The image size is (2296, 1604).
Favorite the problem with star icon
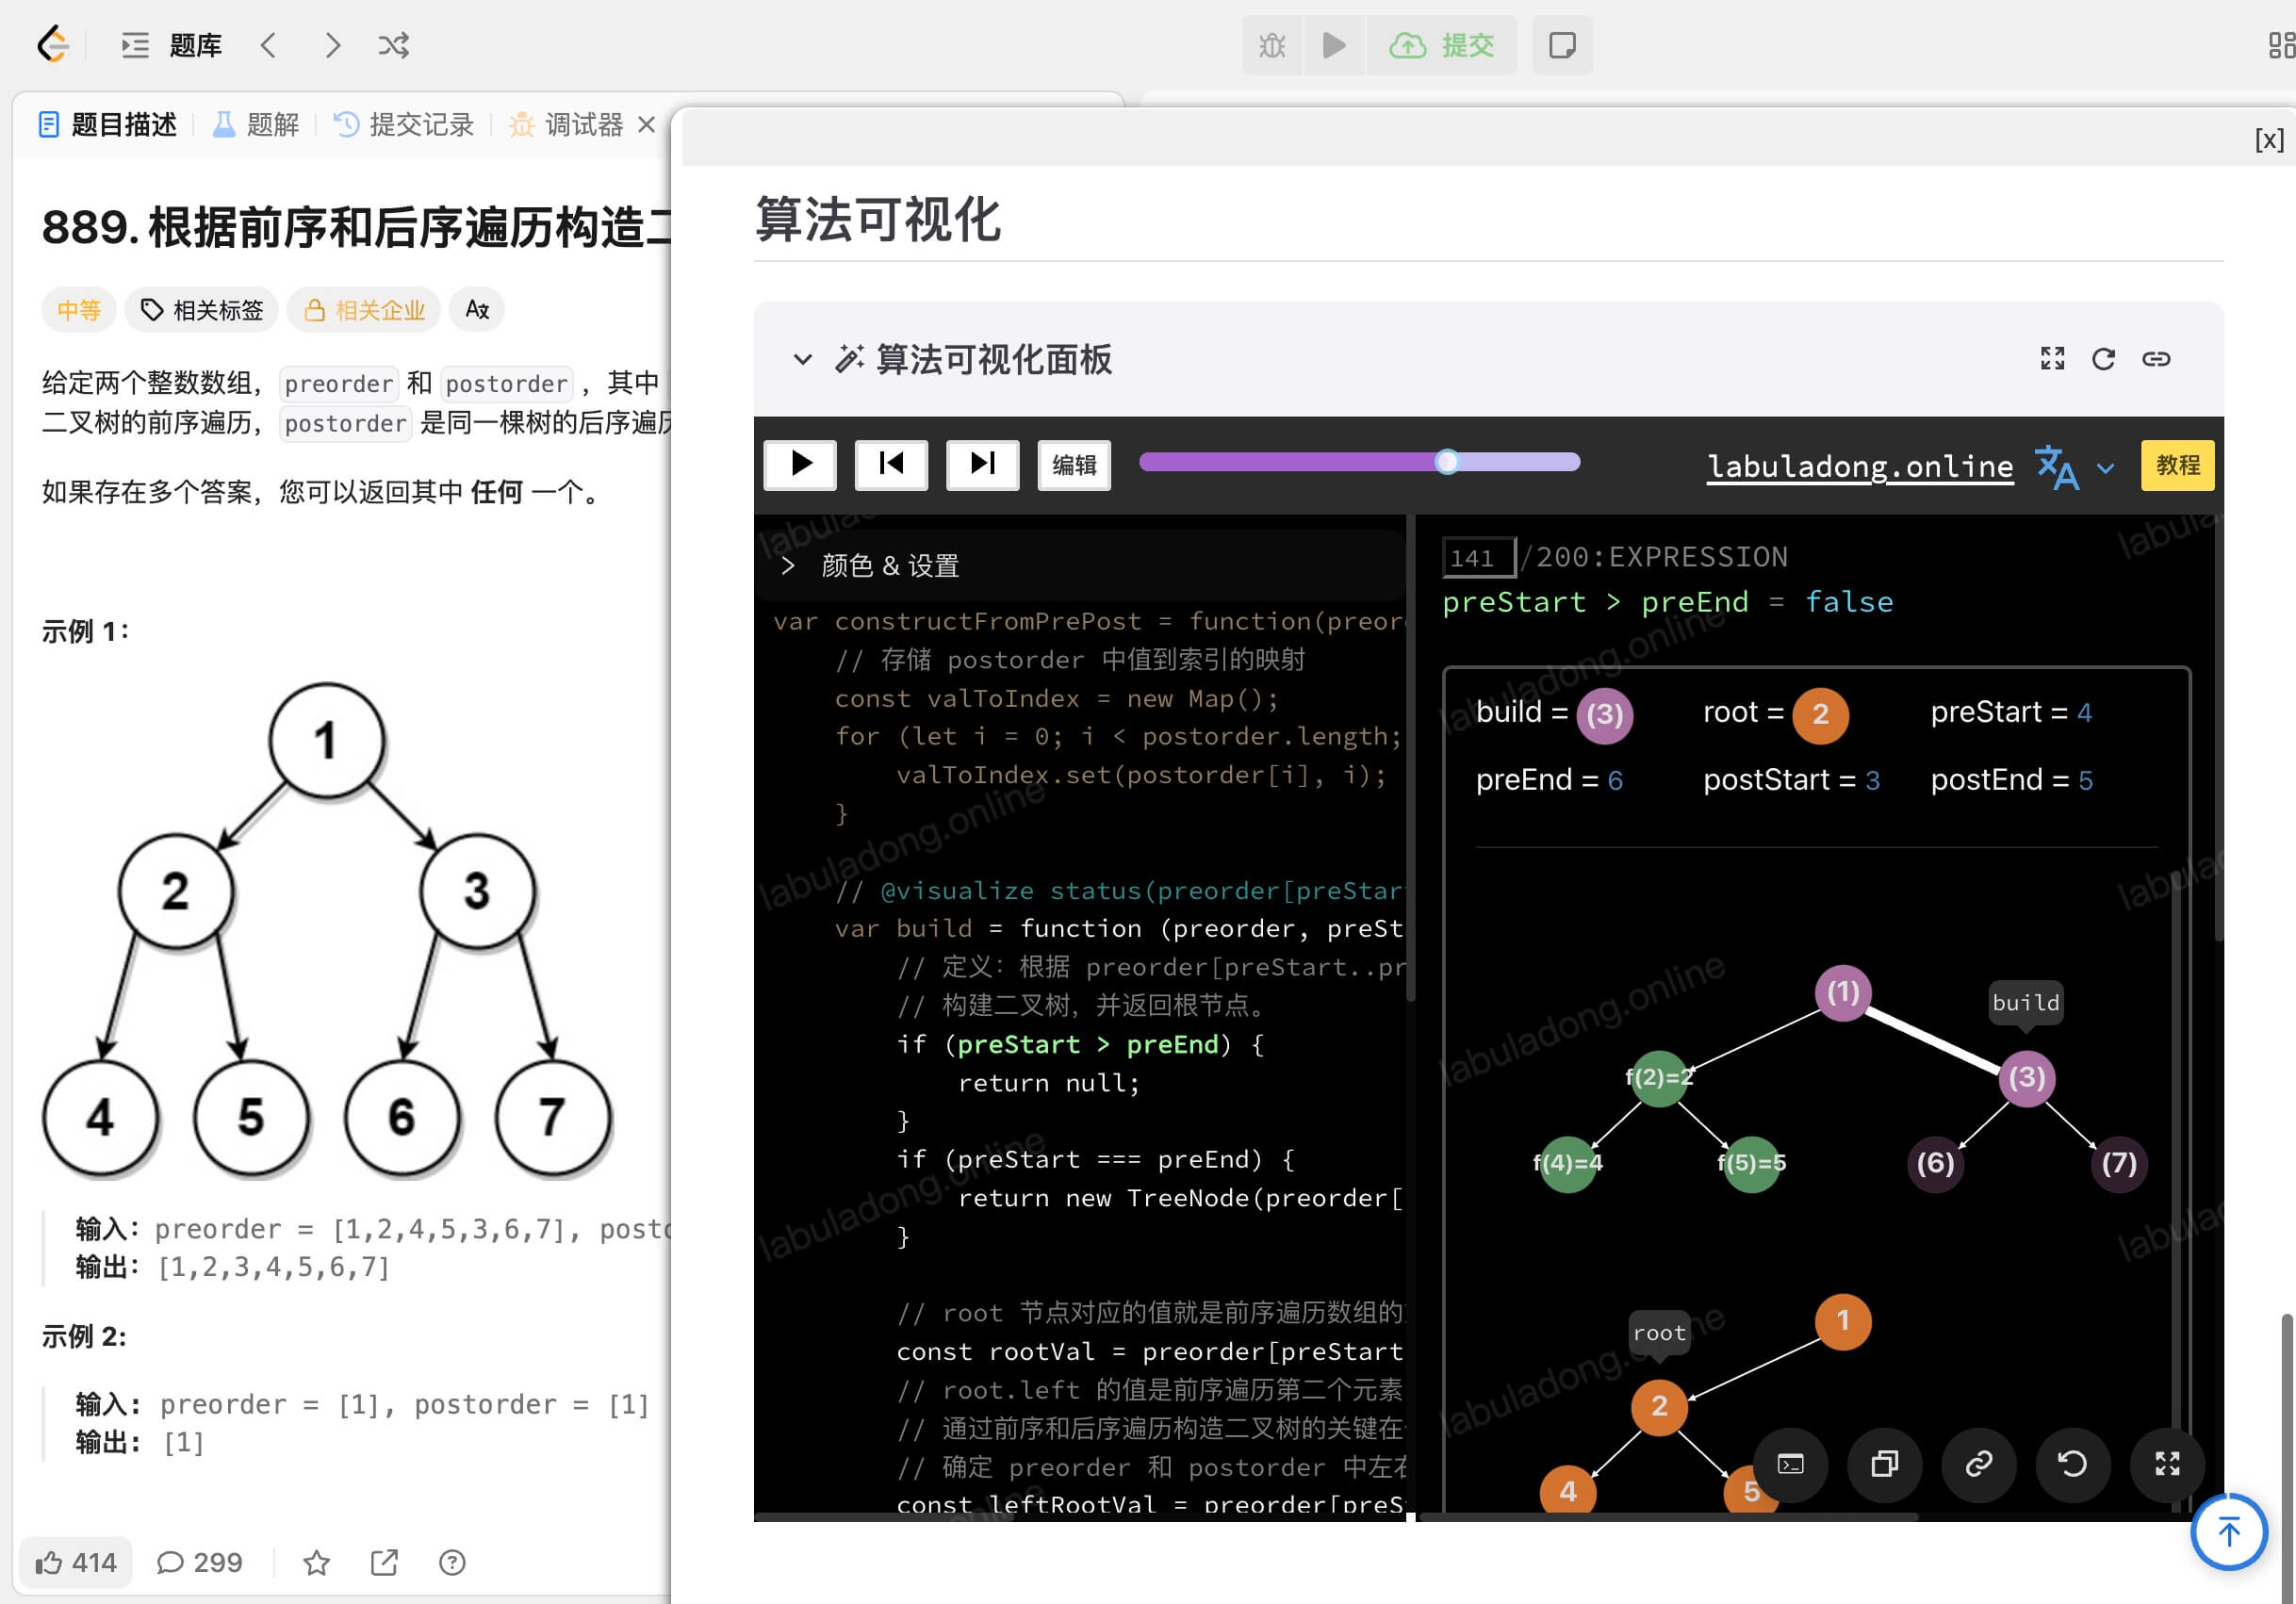pyautogui.click(x=316, y=1562)
